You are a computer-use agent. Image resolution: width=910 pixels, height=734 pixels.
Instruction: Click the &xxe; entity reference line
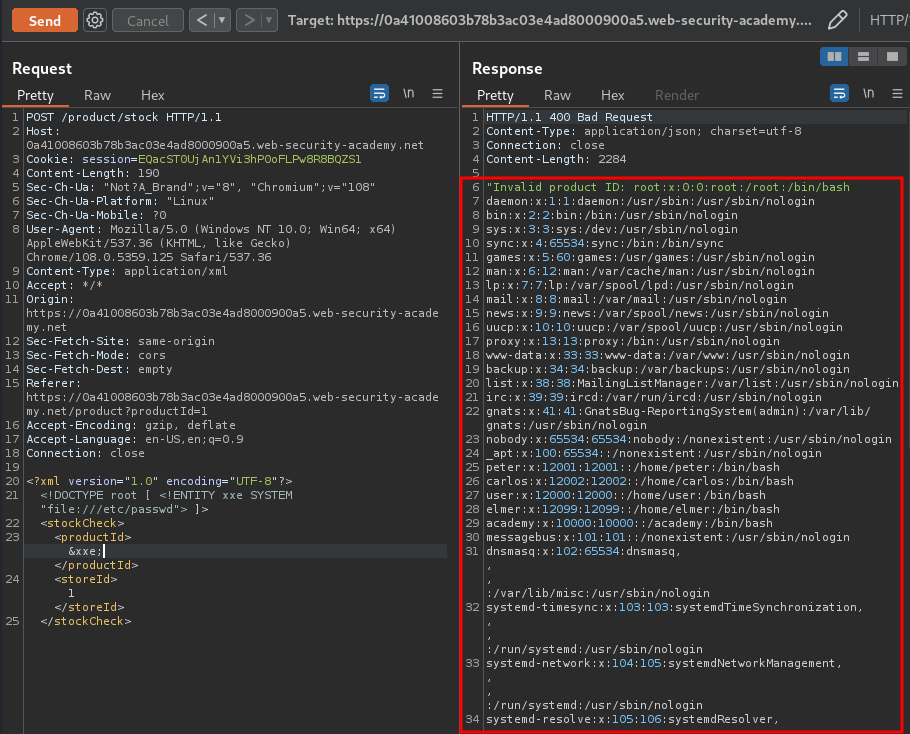coord(85,551)
